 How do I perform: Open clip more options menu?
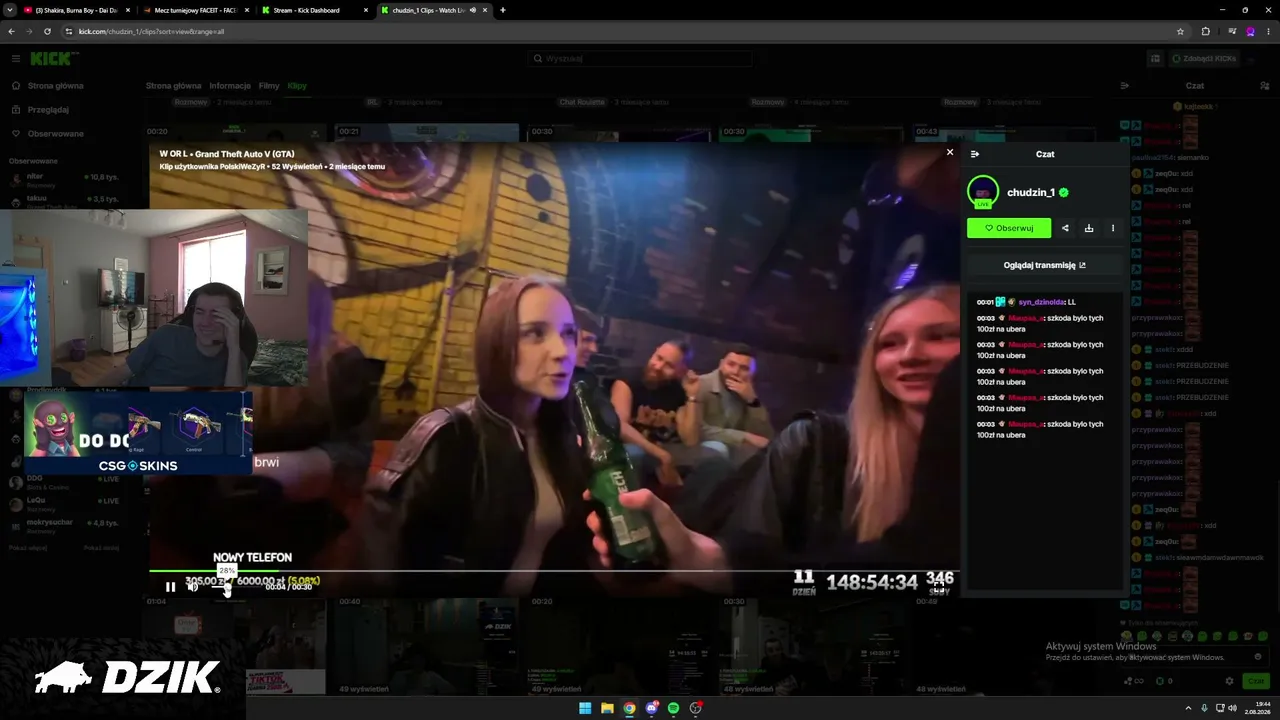point(1113,228)
